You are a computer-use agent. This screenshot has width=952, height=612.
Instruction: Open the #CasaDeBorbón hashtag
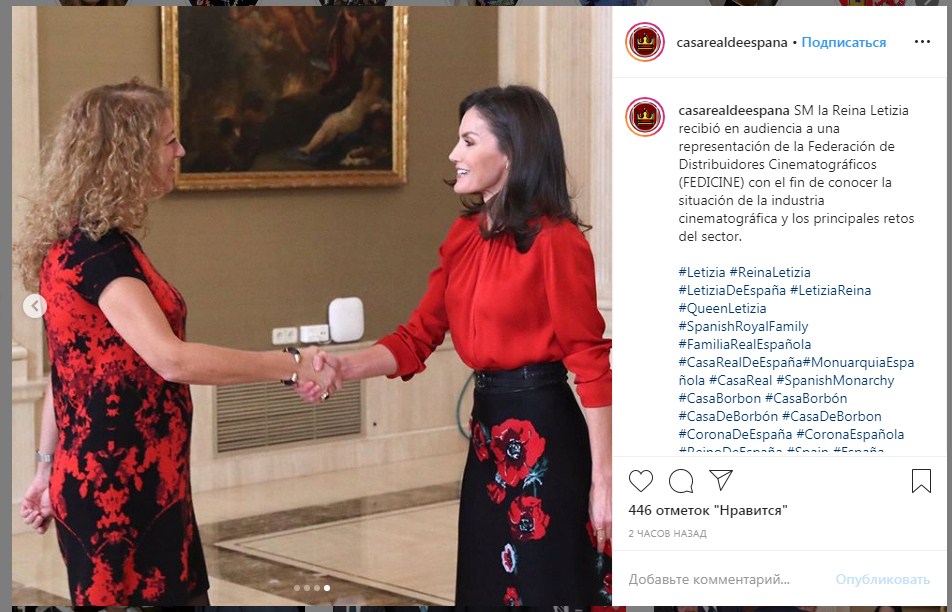click(x=728, y=416)
